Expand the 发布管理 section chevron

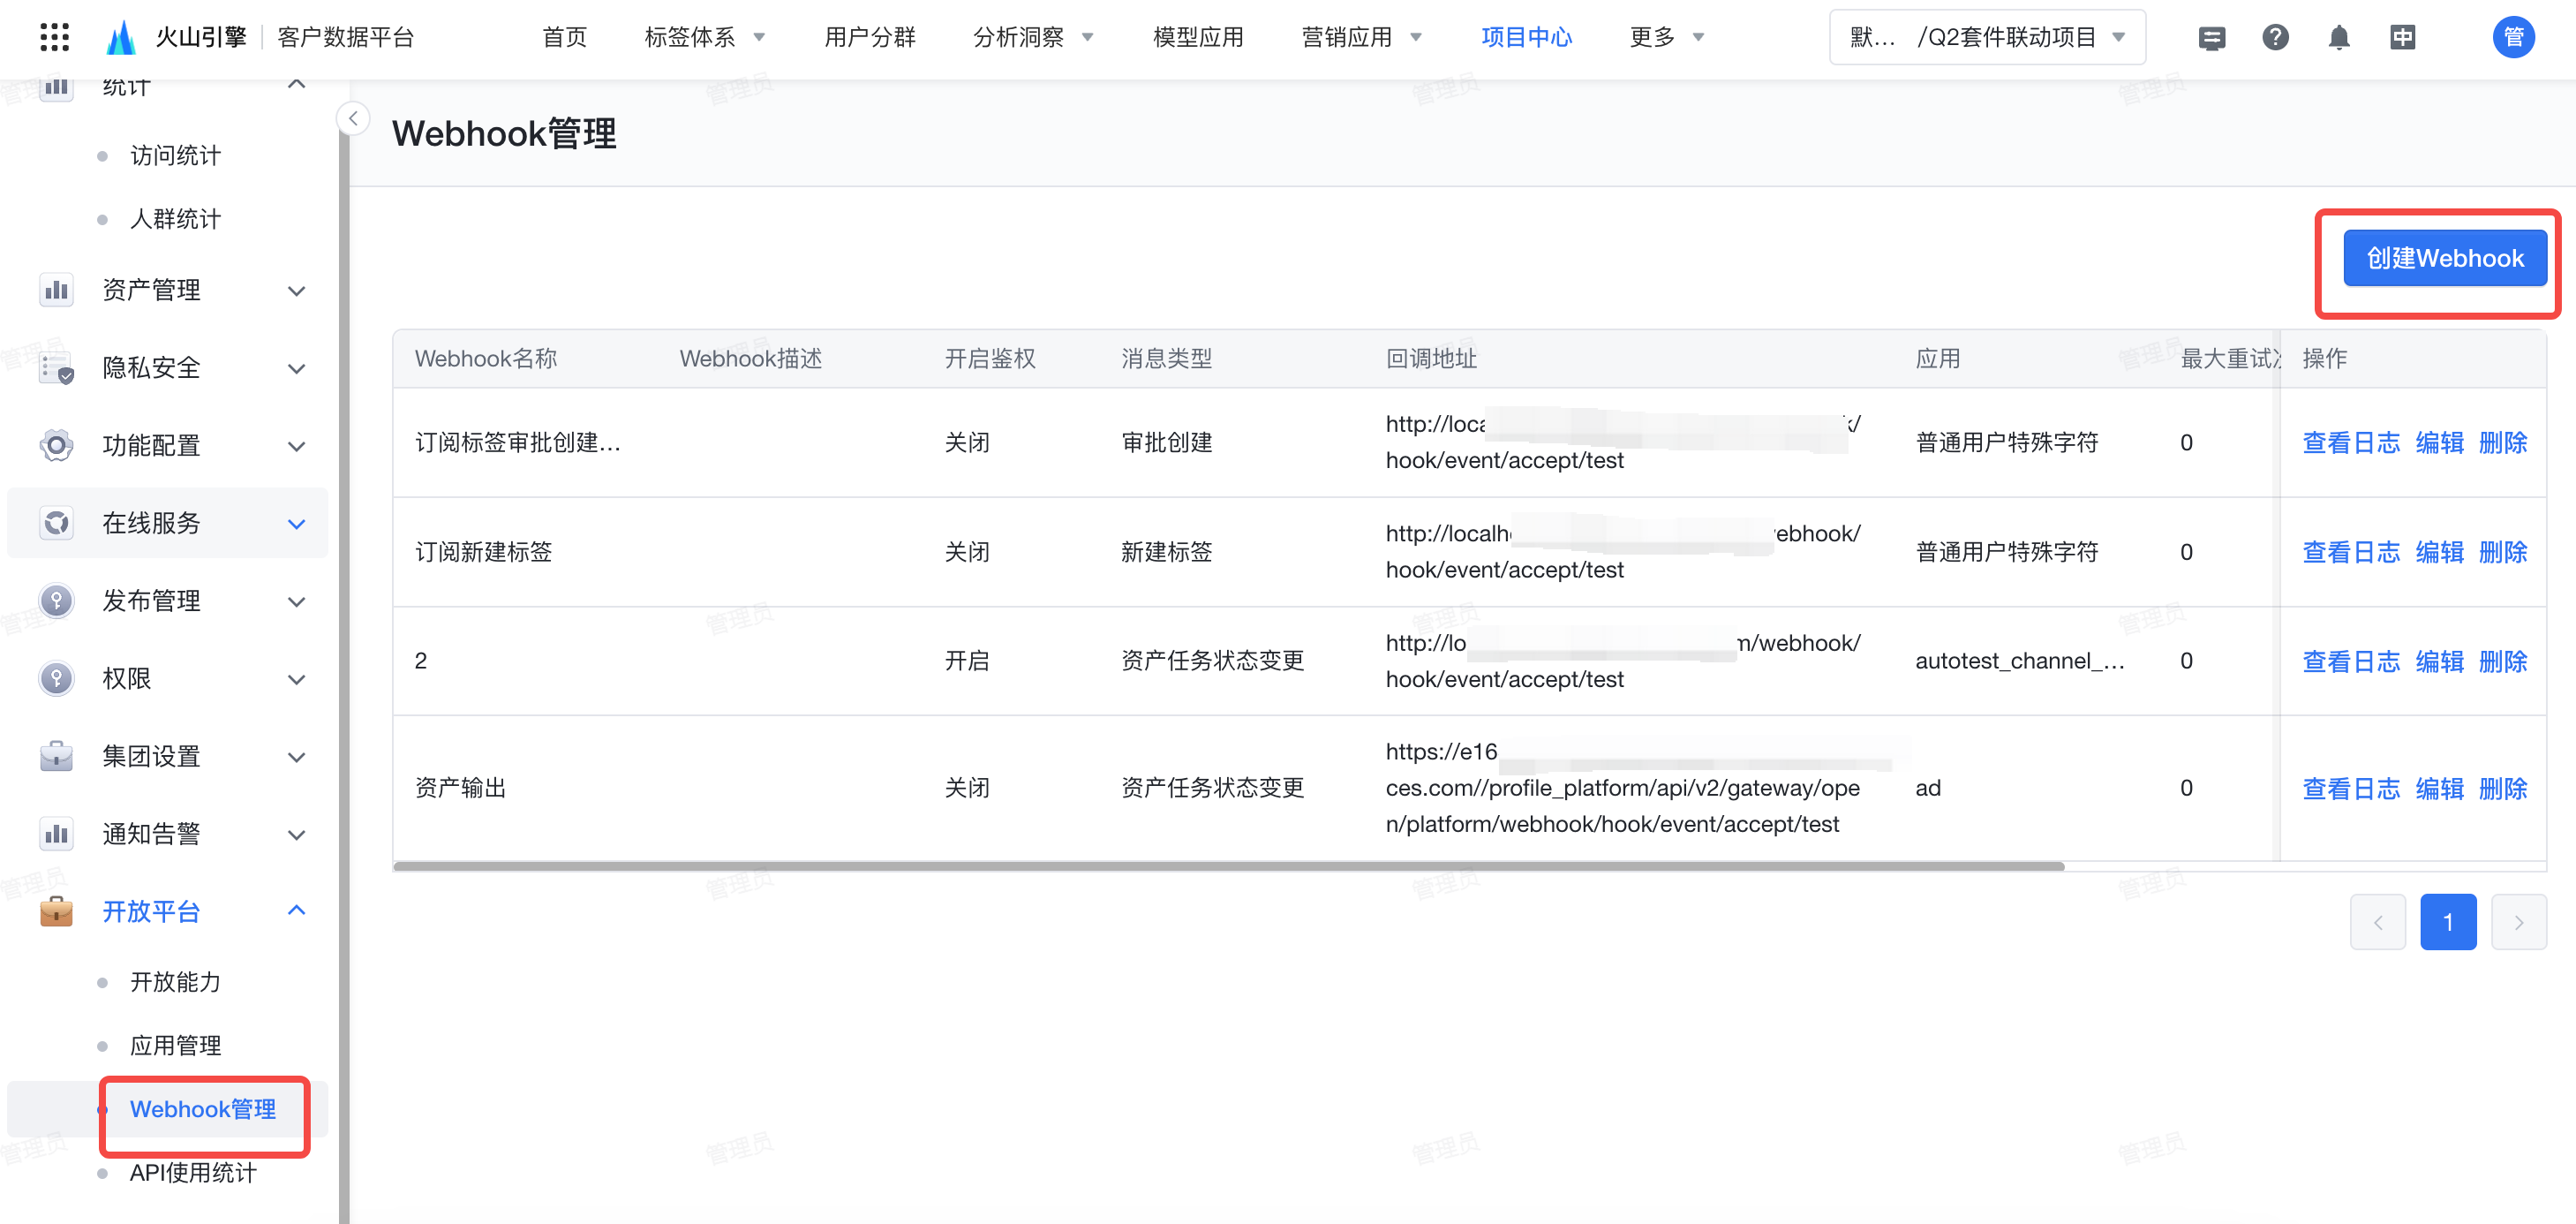tap(296, 602)
